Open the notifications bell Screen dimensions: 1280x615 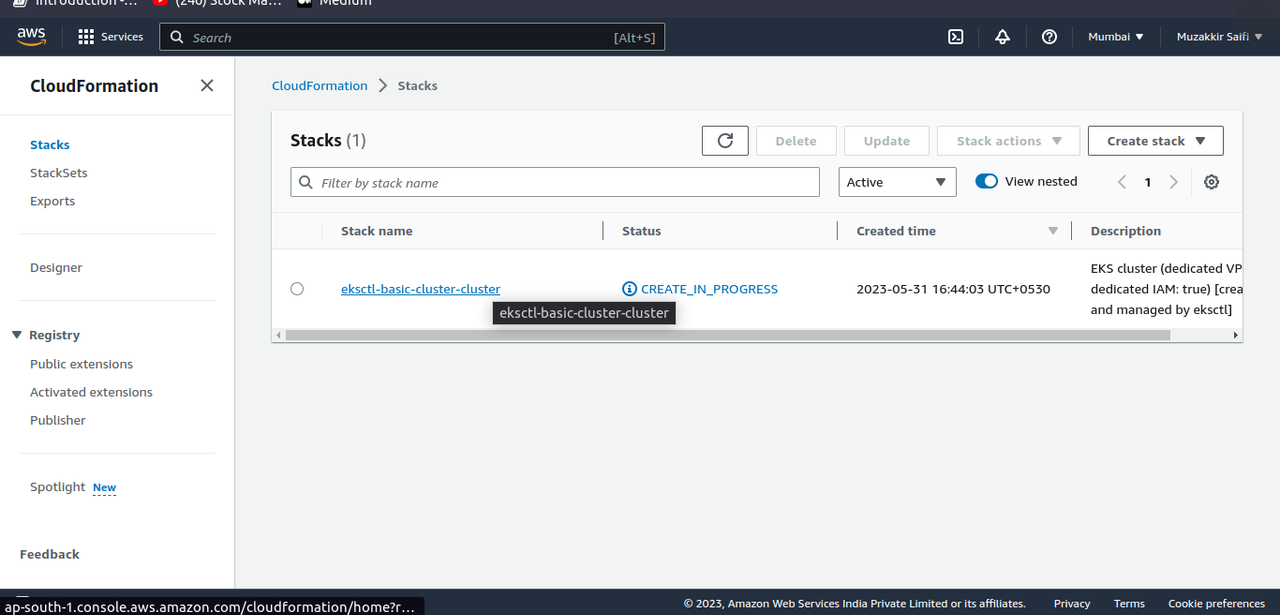[x=1002, y=37]
